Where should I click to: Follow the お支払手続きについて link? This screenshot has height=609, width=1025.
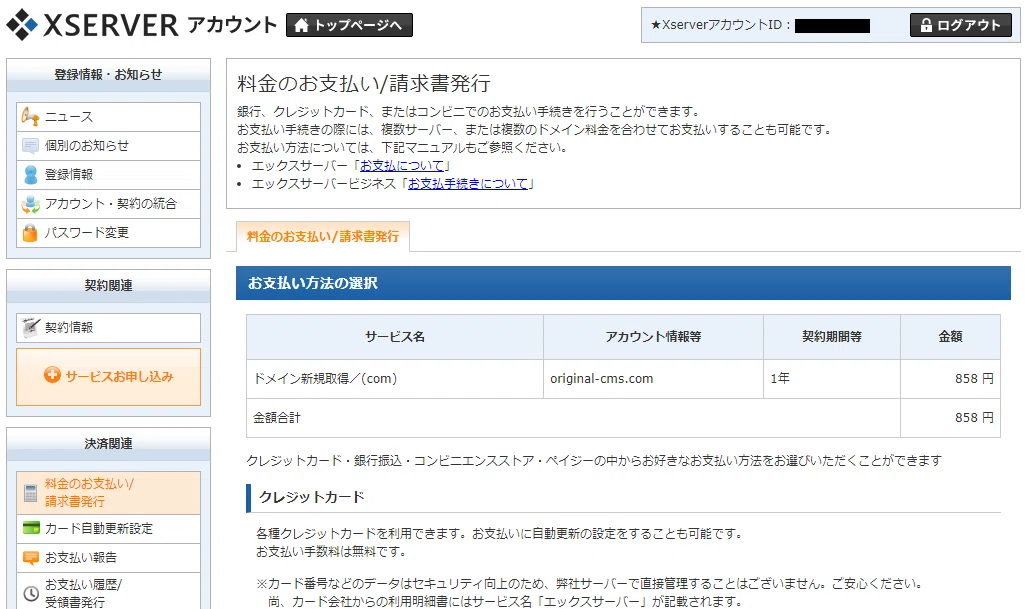tap(468, 184)
